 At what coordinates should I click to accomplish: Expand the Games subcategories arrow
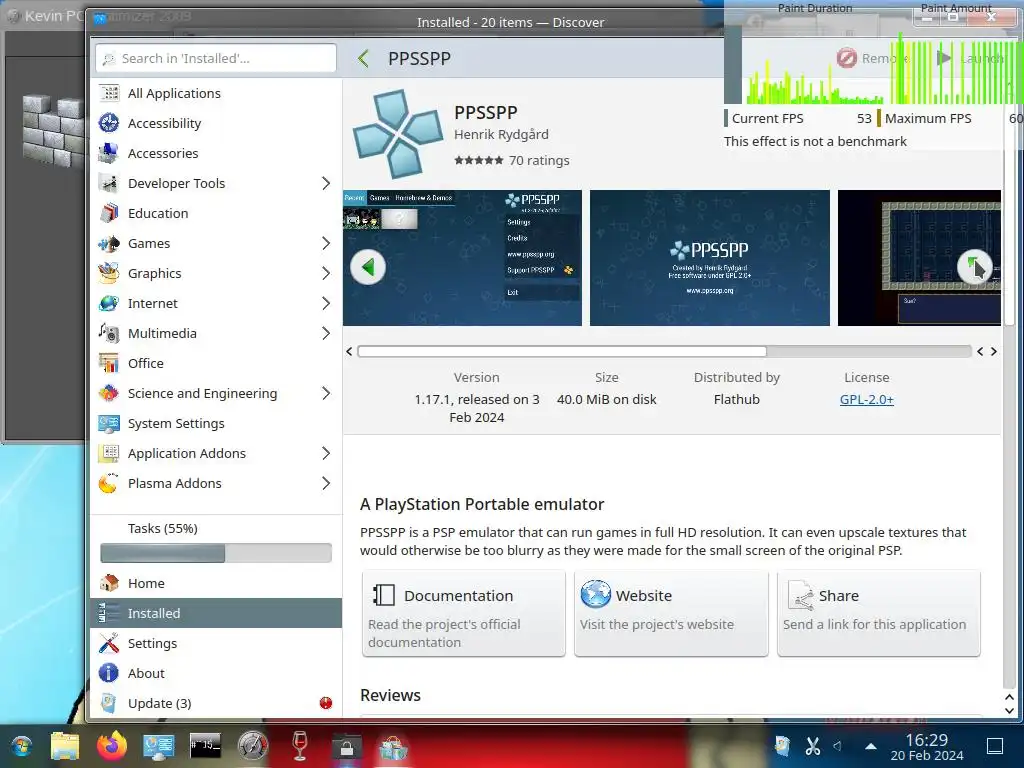point(326,244)
